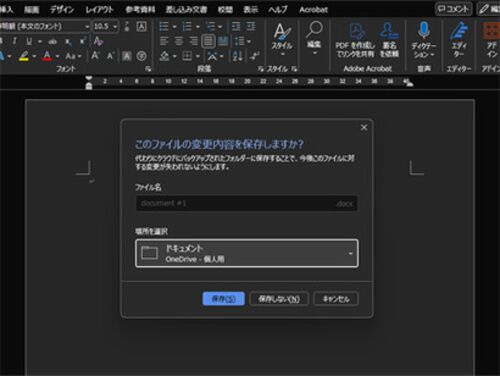Click the numbered list icon
Viewport: 500px width, 376px height.
coord(187,26)
